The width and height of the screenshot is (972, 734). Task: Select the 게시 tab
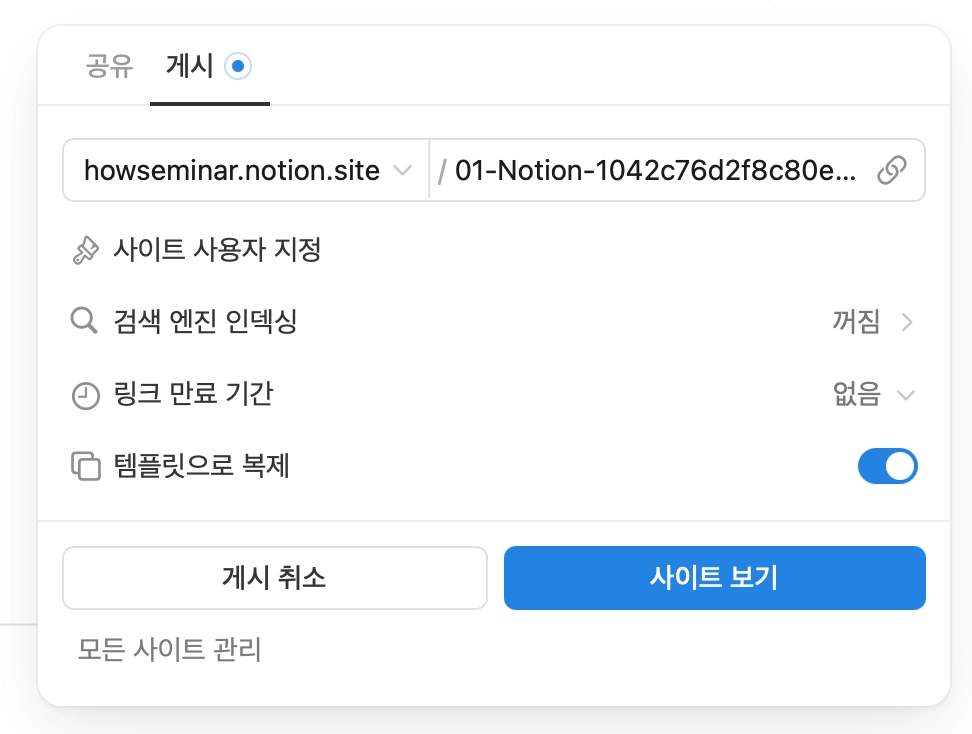pyautogui.click(x=190, y=67)
